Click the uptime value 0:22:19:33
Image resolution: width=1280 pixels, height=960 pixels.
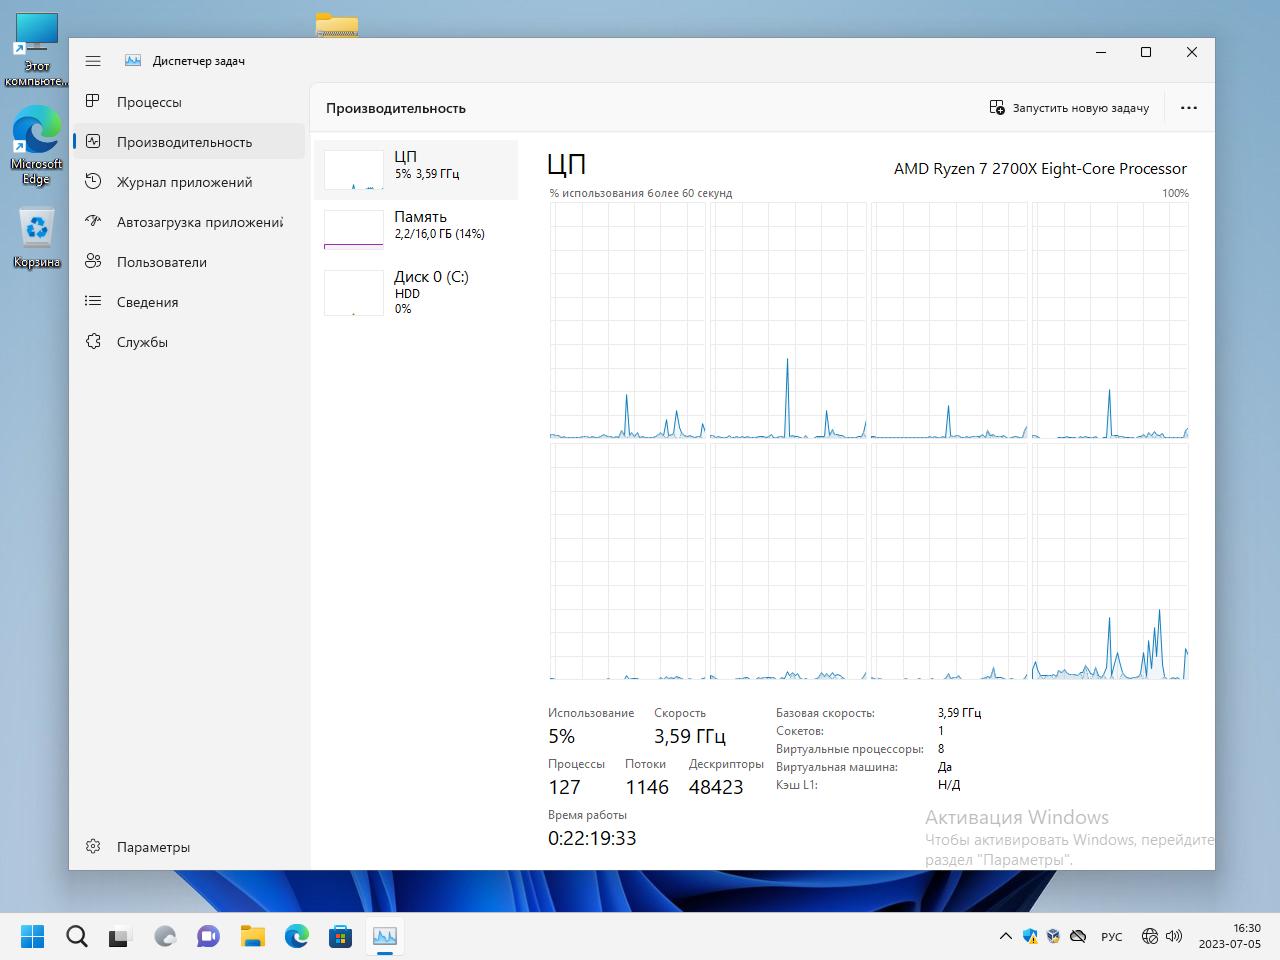592,838
